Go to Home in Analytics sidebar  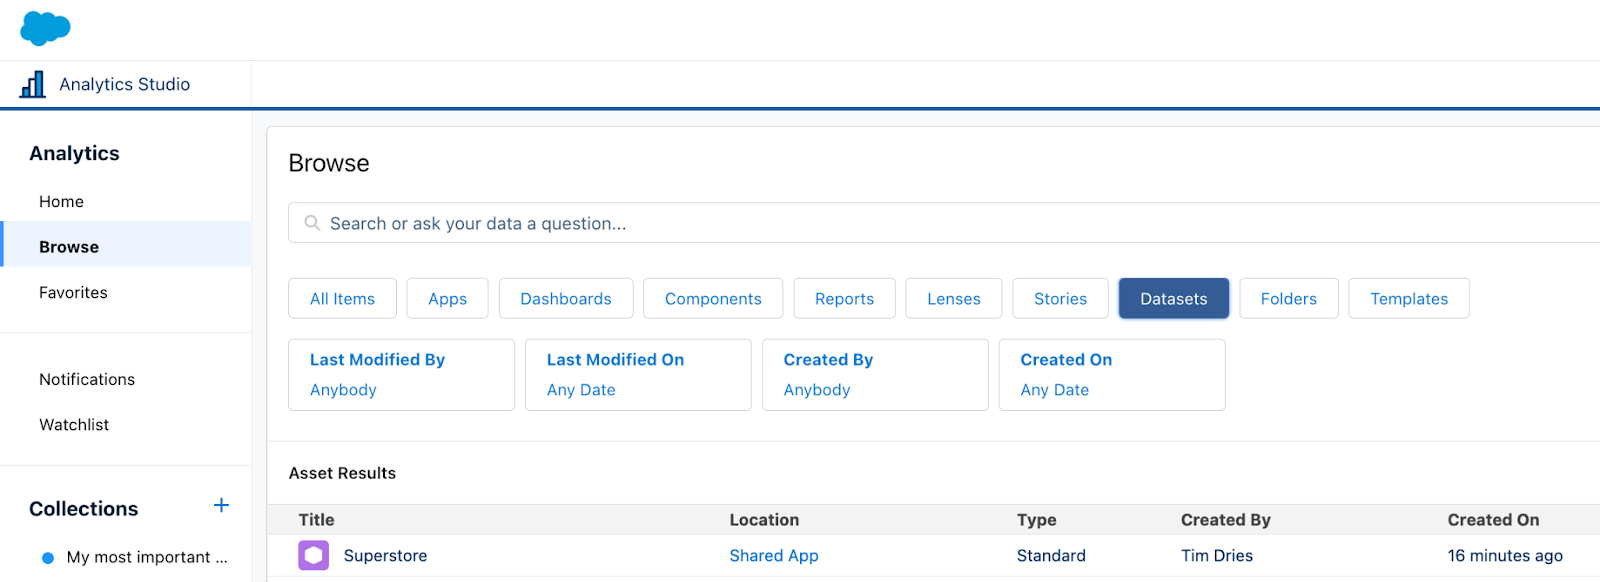[x=61, y=201]
